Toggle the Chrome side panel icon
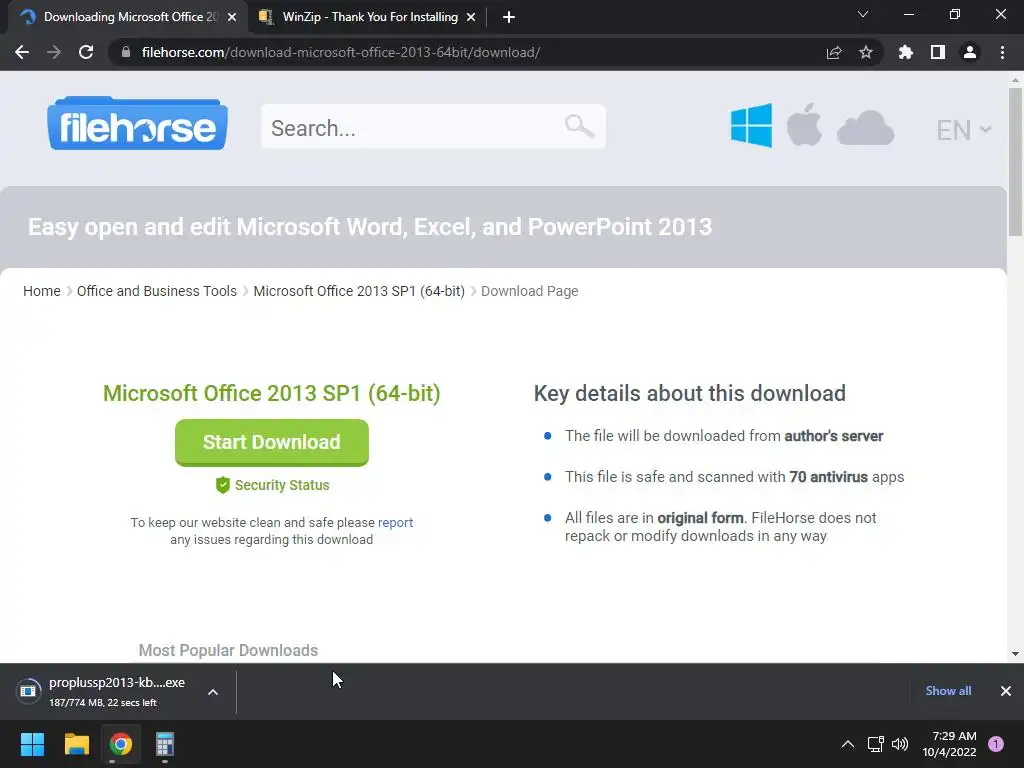Screen dimensions: 1024x768 point(938,52)
